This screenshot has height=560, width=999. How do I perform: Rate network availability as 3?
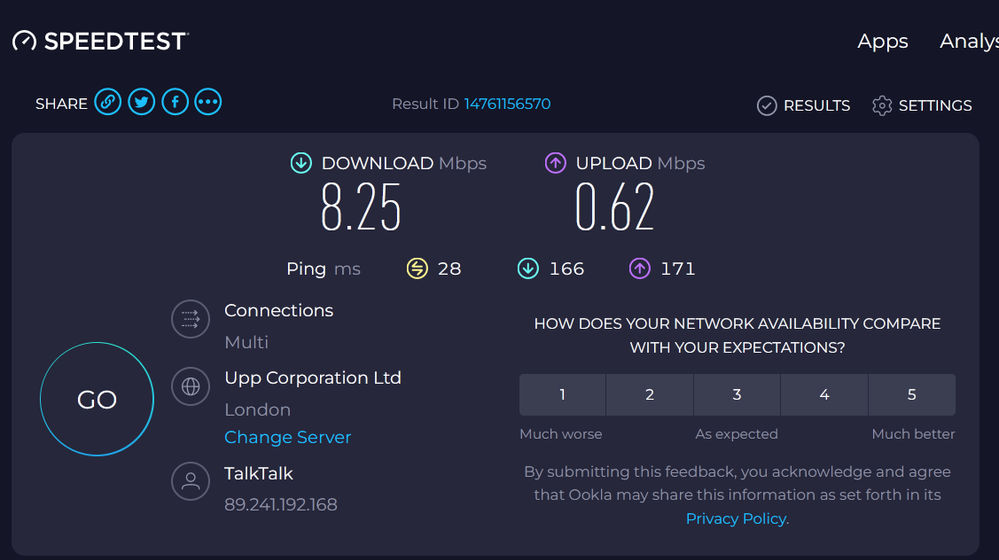[x=737, y=394]
